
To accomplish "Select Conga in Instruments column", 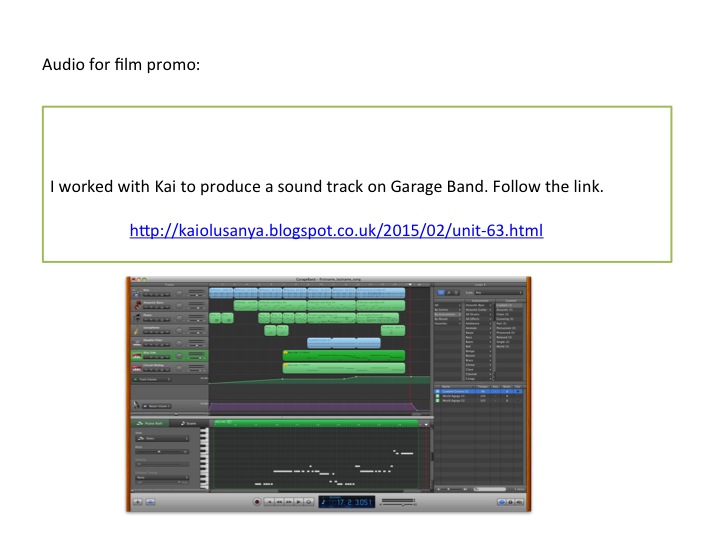I will point(478,378).
